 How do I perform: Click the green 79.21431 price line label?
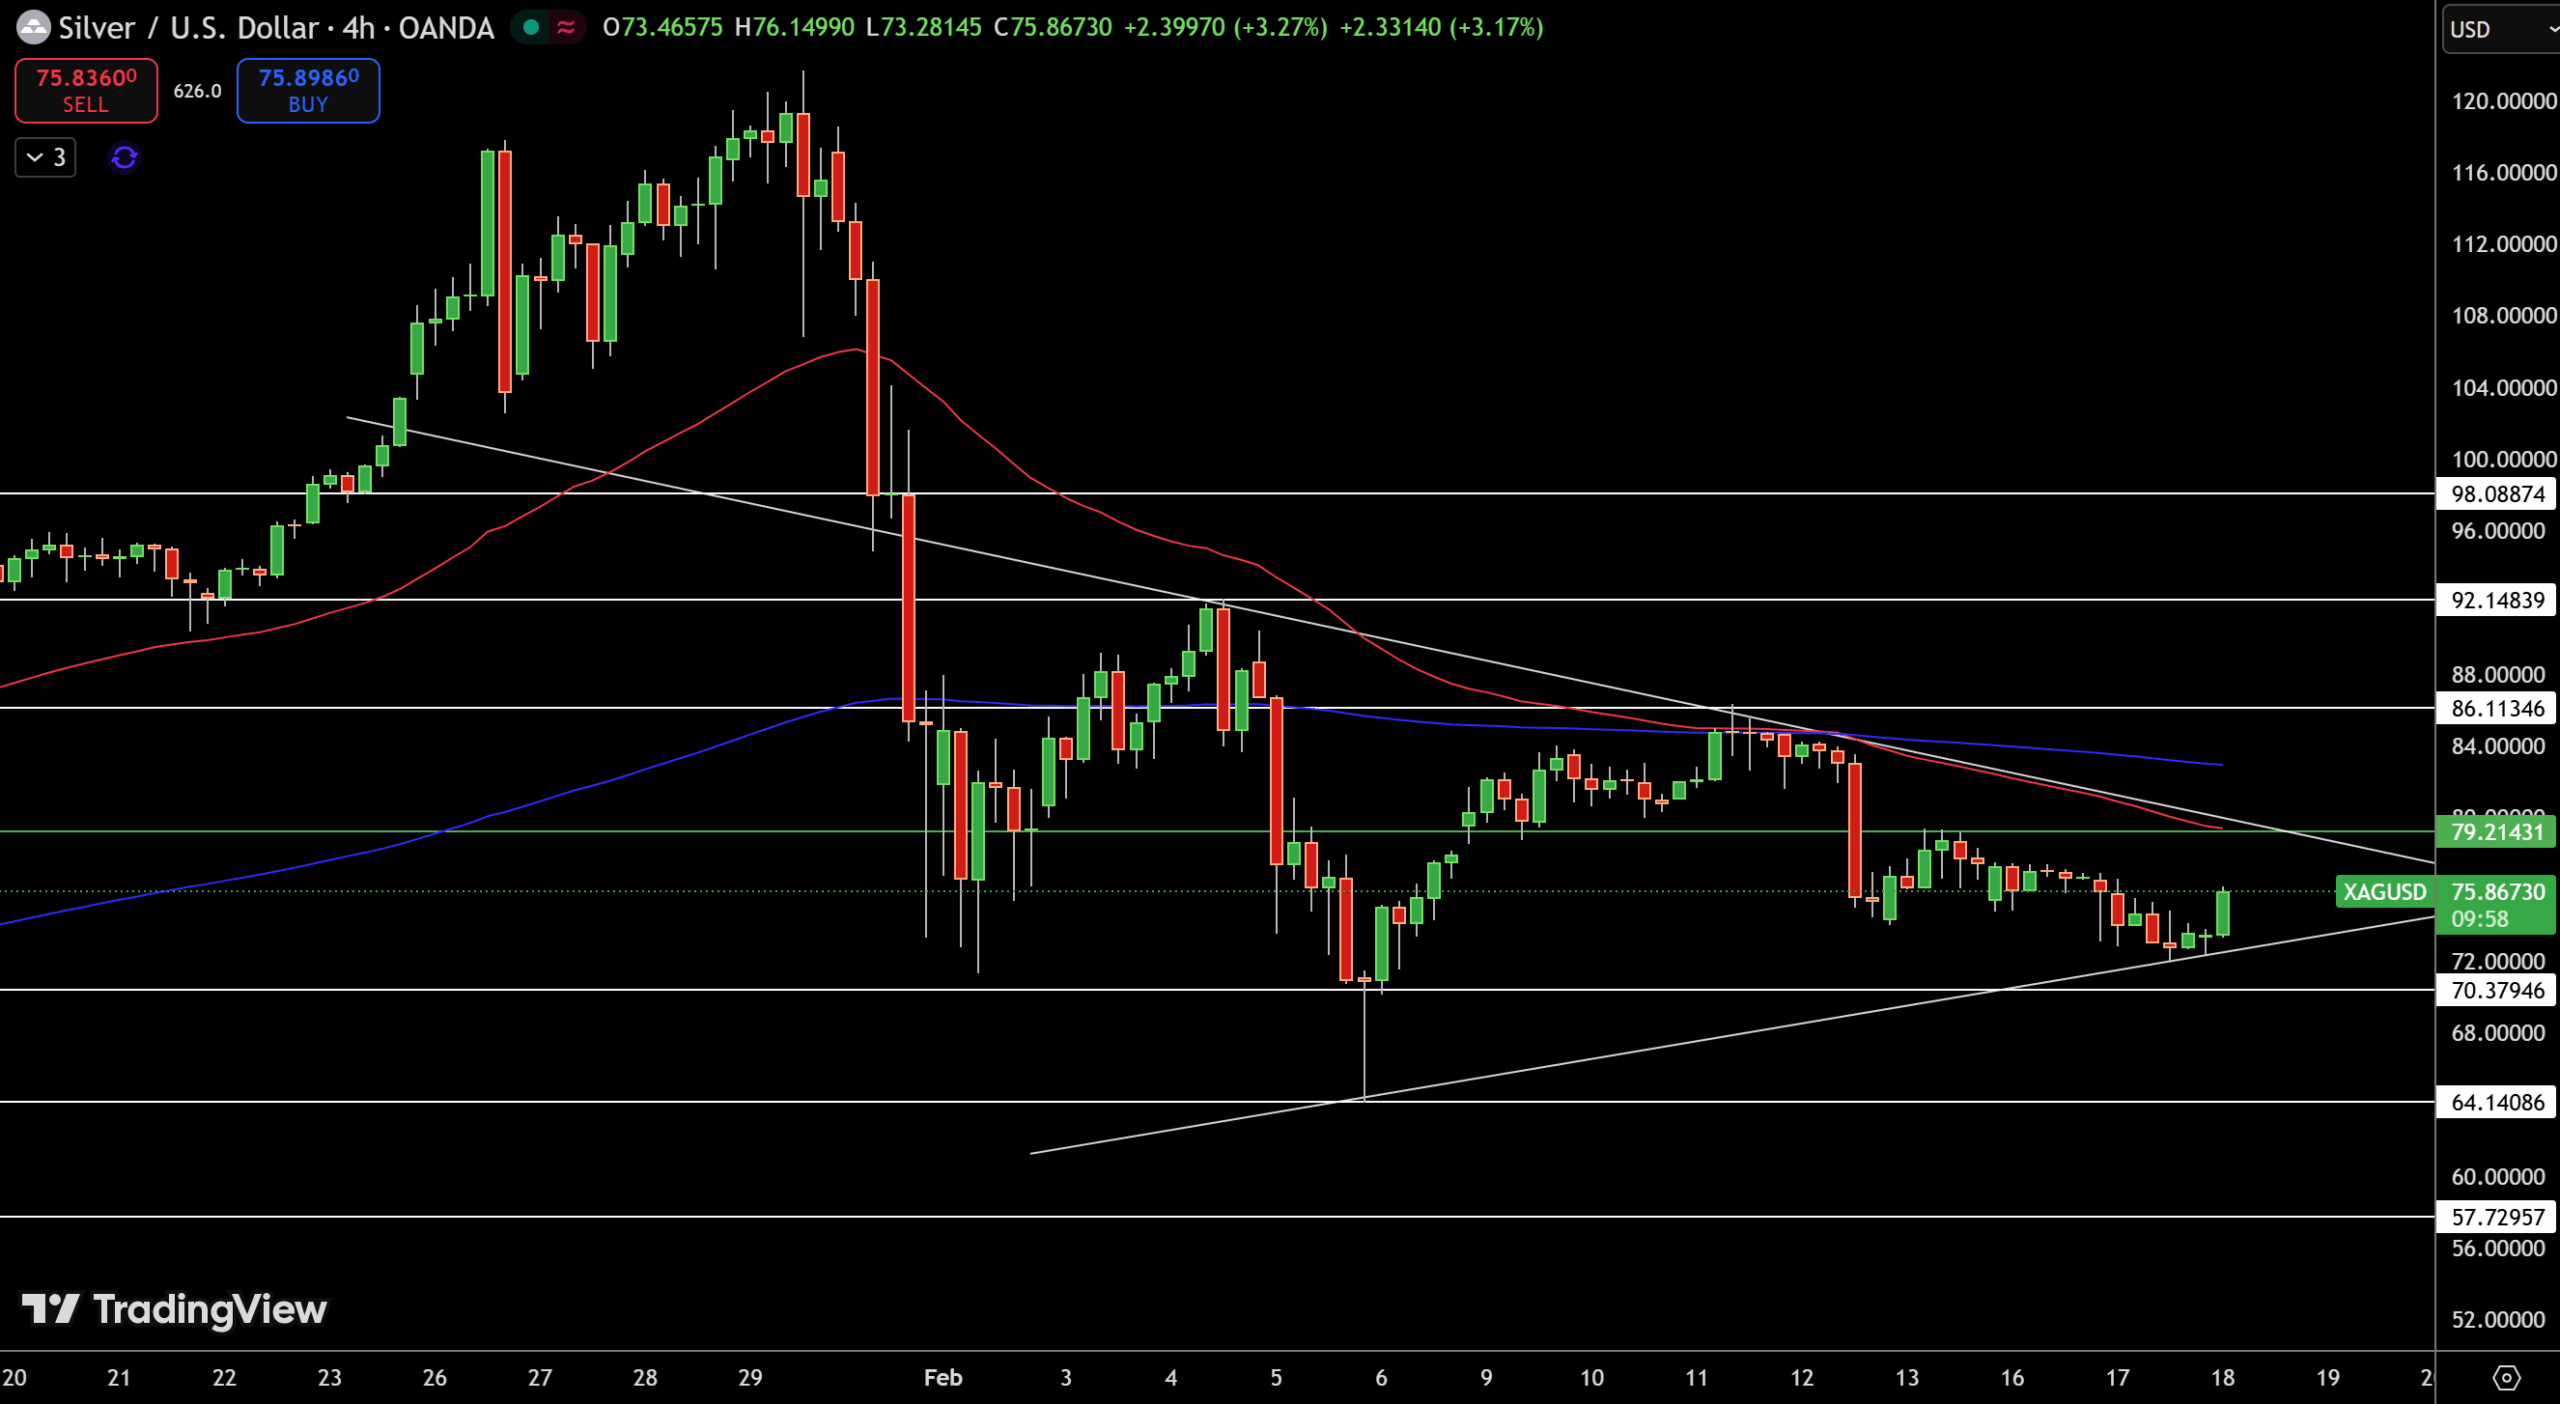point(2495,832)
